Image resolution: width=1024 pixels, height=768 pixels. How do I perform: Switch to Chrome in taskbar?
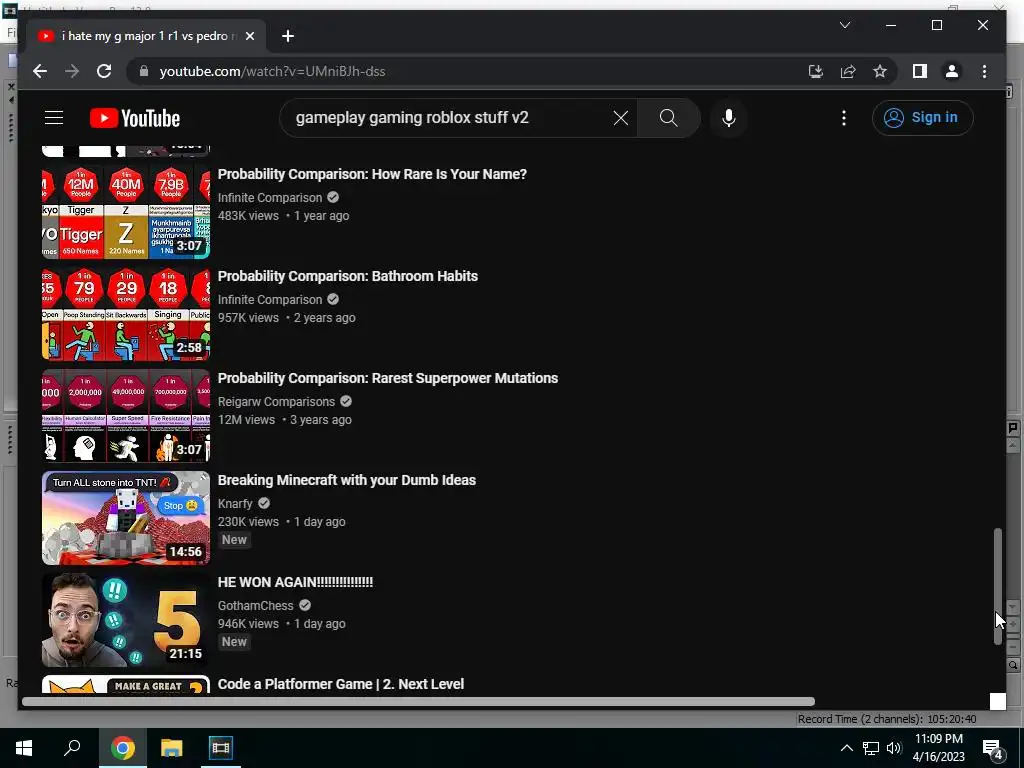[122, 748]
